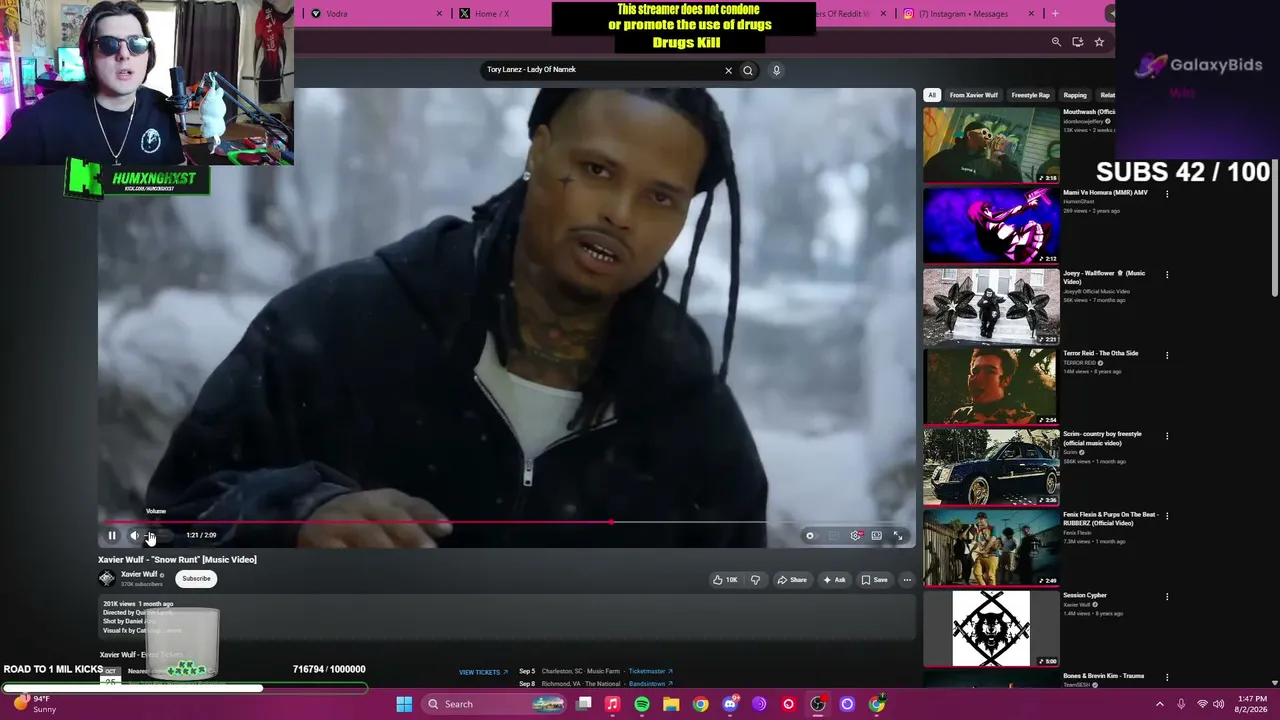This screenshot has width=1280, height=720.
Task: Subscribe to the Xavier Wulf channel
Action: click(196, 578)
